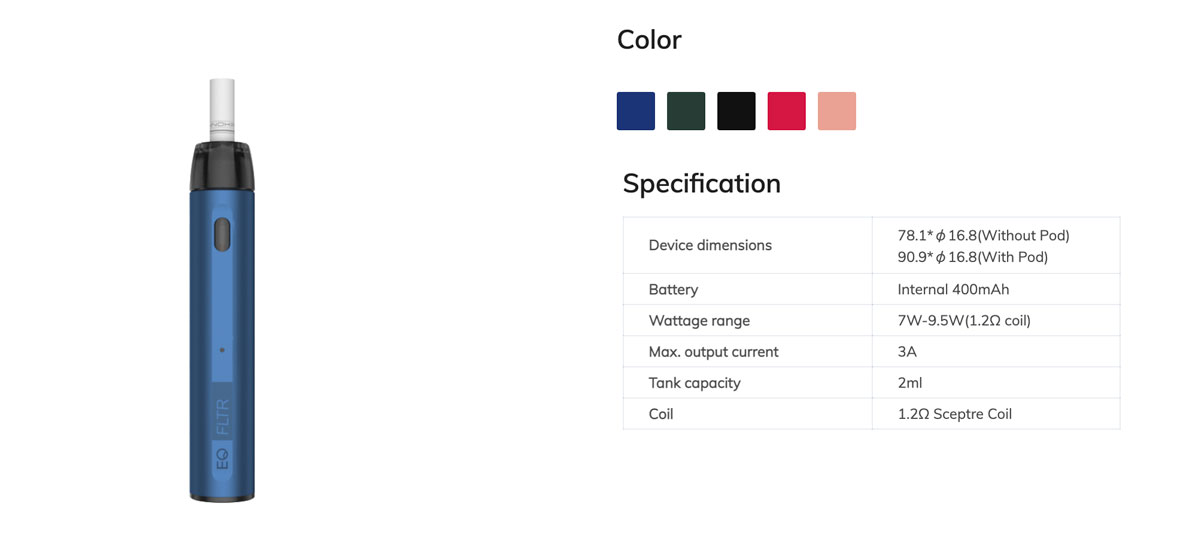Viewport: 1200px width, 533px height.
Task: Choose the salmon pink color swatch
Action: click(x=837, y=111)
